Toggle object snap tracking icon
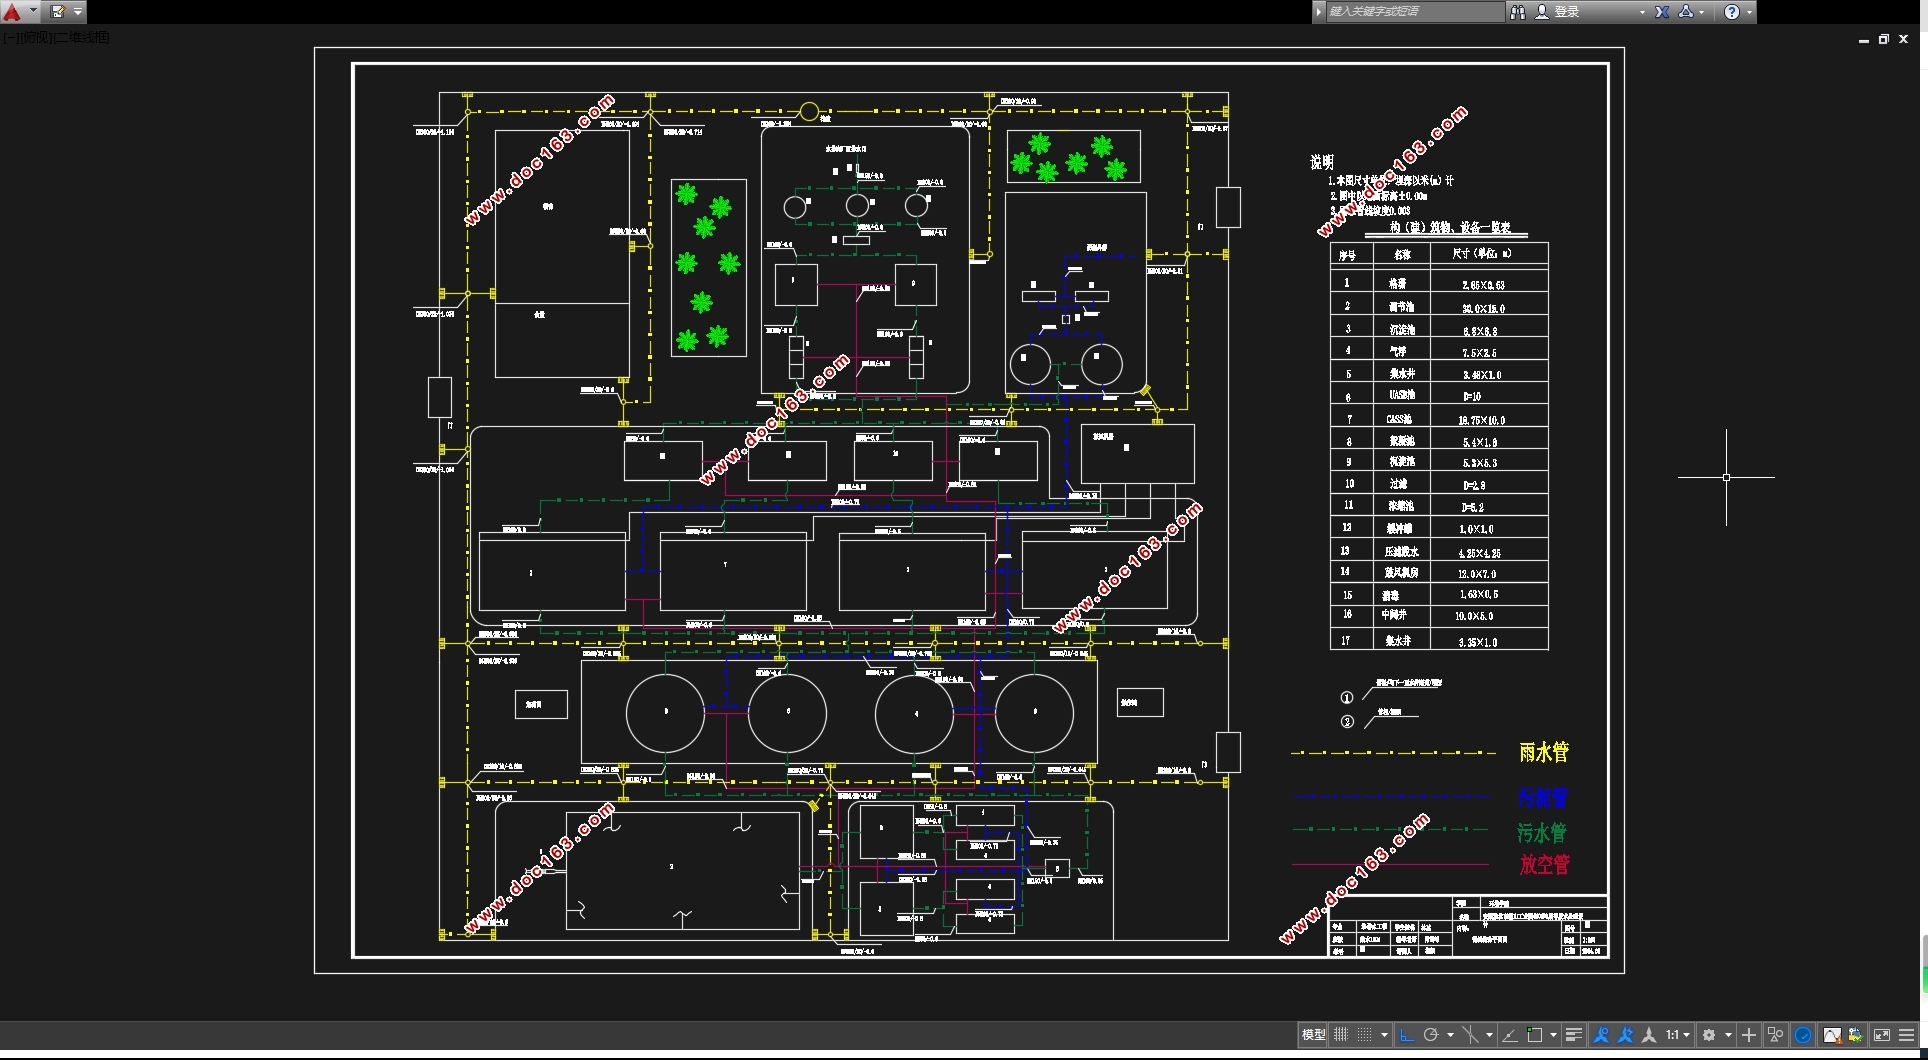Image resolution: width=1928 pixels, height=1060 pixels. [1510, 1035]
